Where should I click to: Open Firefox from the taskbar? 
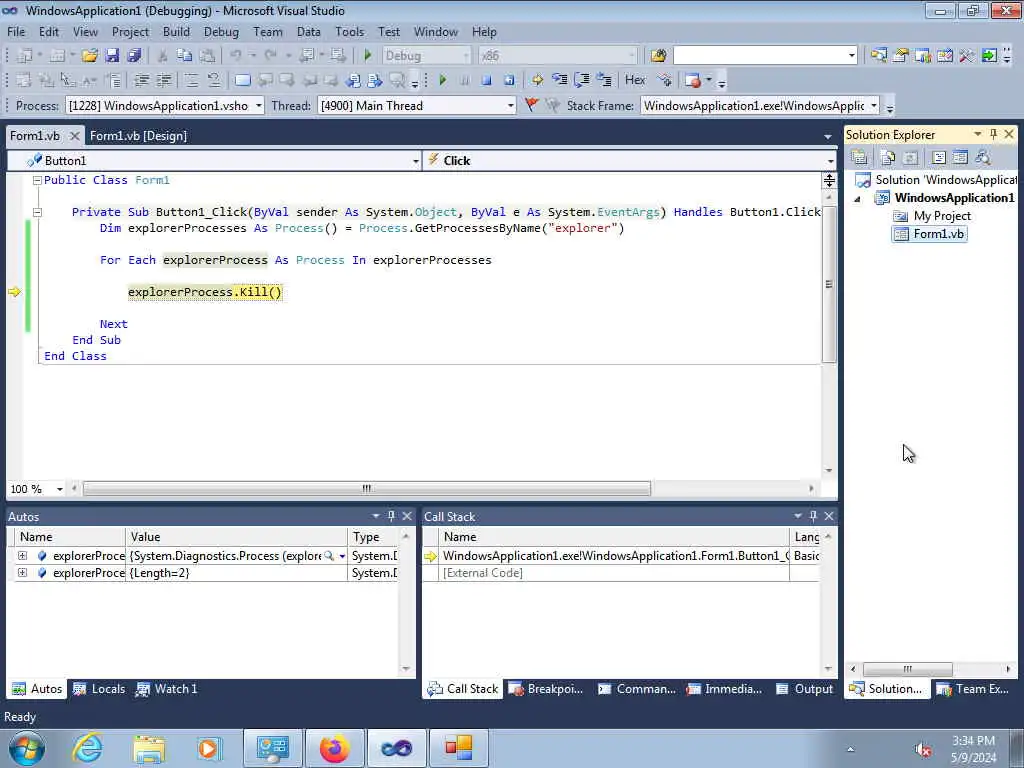[x=334, y=748]
